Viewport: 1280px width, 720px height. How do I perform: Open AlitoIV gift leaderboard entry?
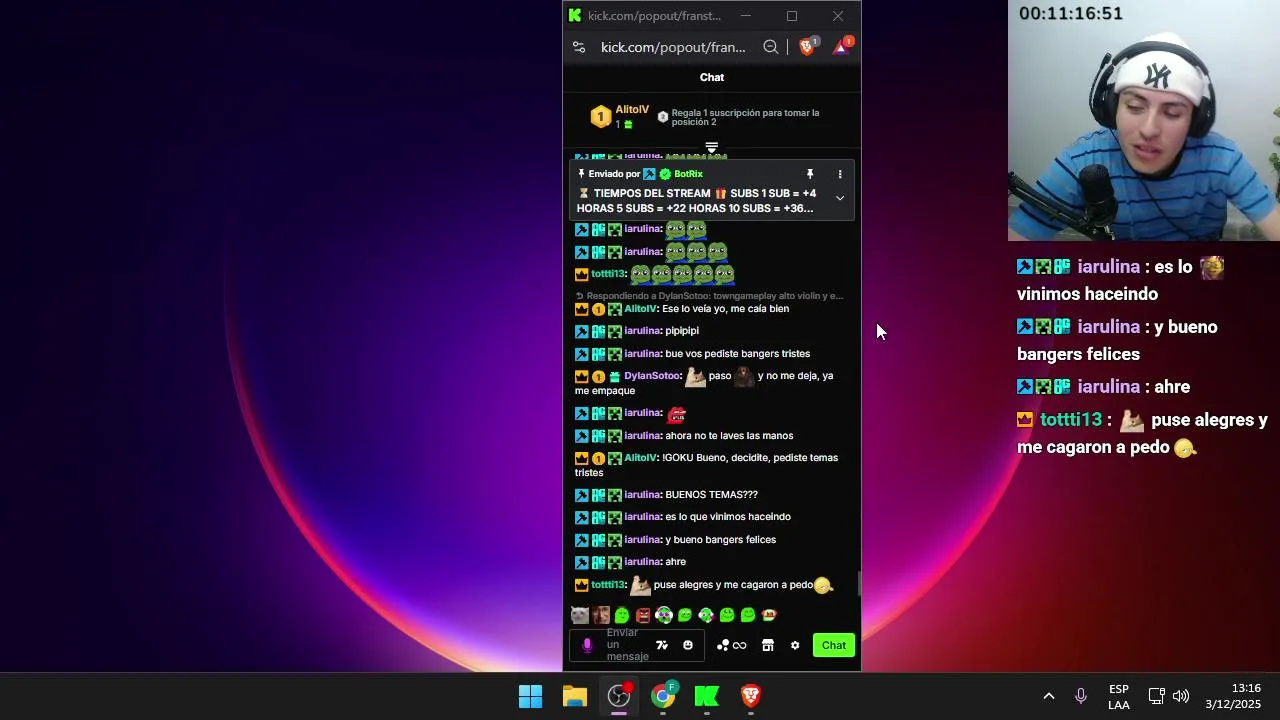click(620, 117)
